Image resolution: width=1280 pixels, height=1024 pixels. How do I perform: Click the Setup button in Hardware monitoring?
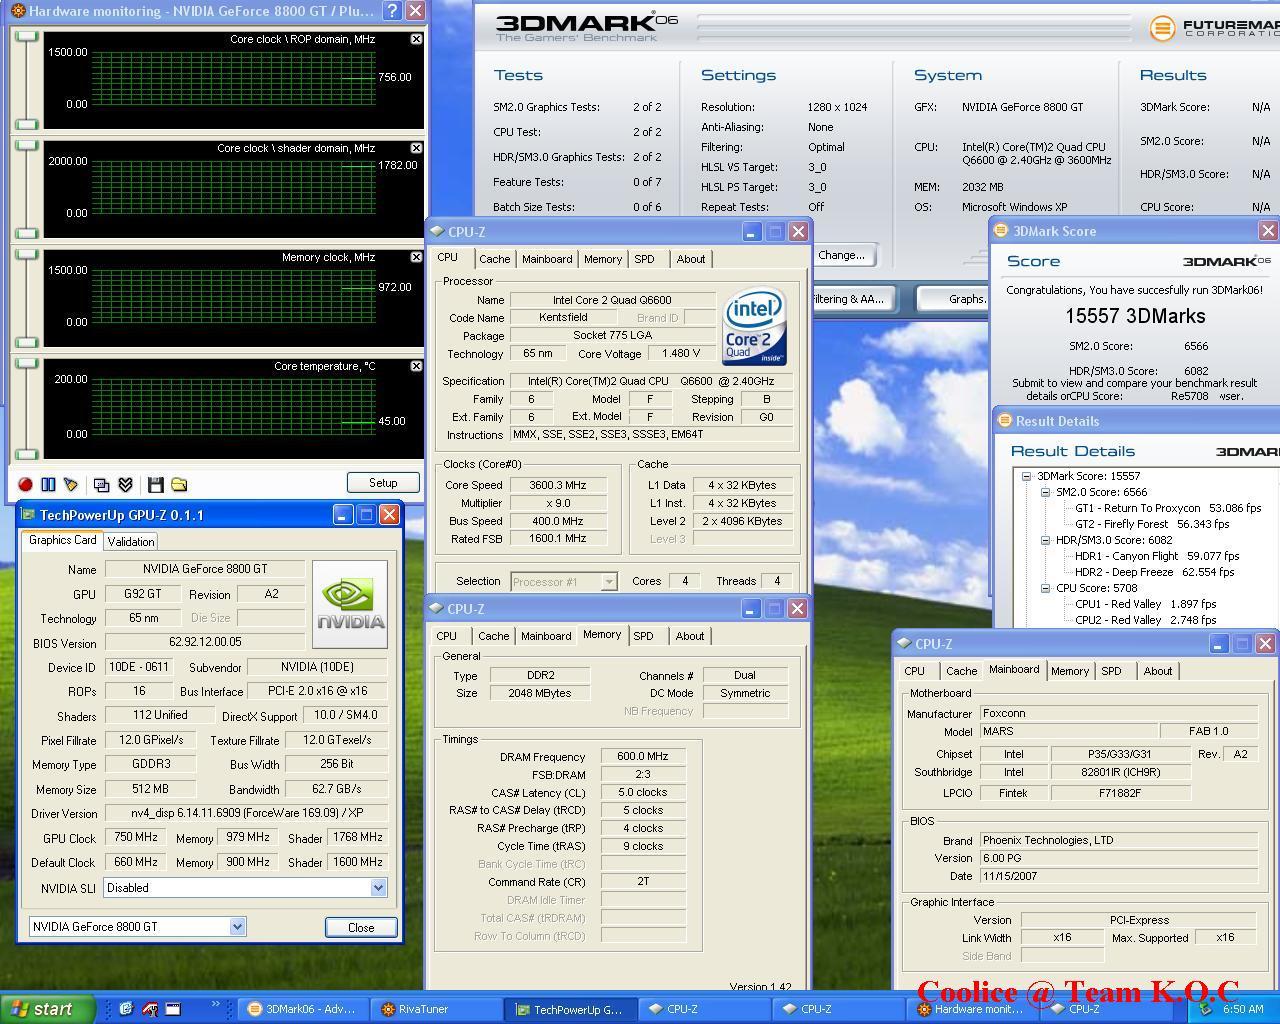pos(383,483)
